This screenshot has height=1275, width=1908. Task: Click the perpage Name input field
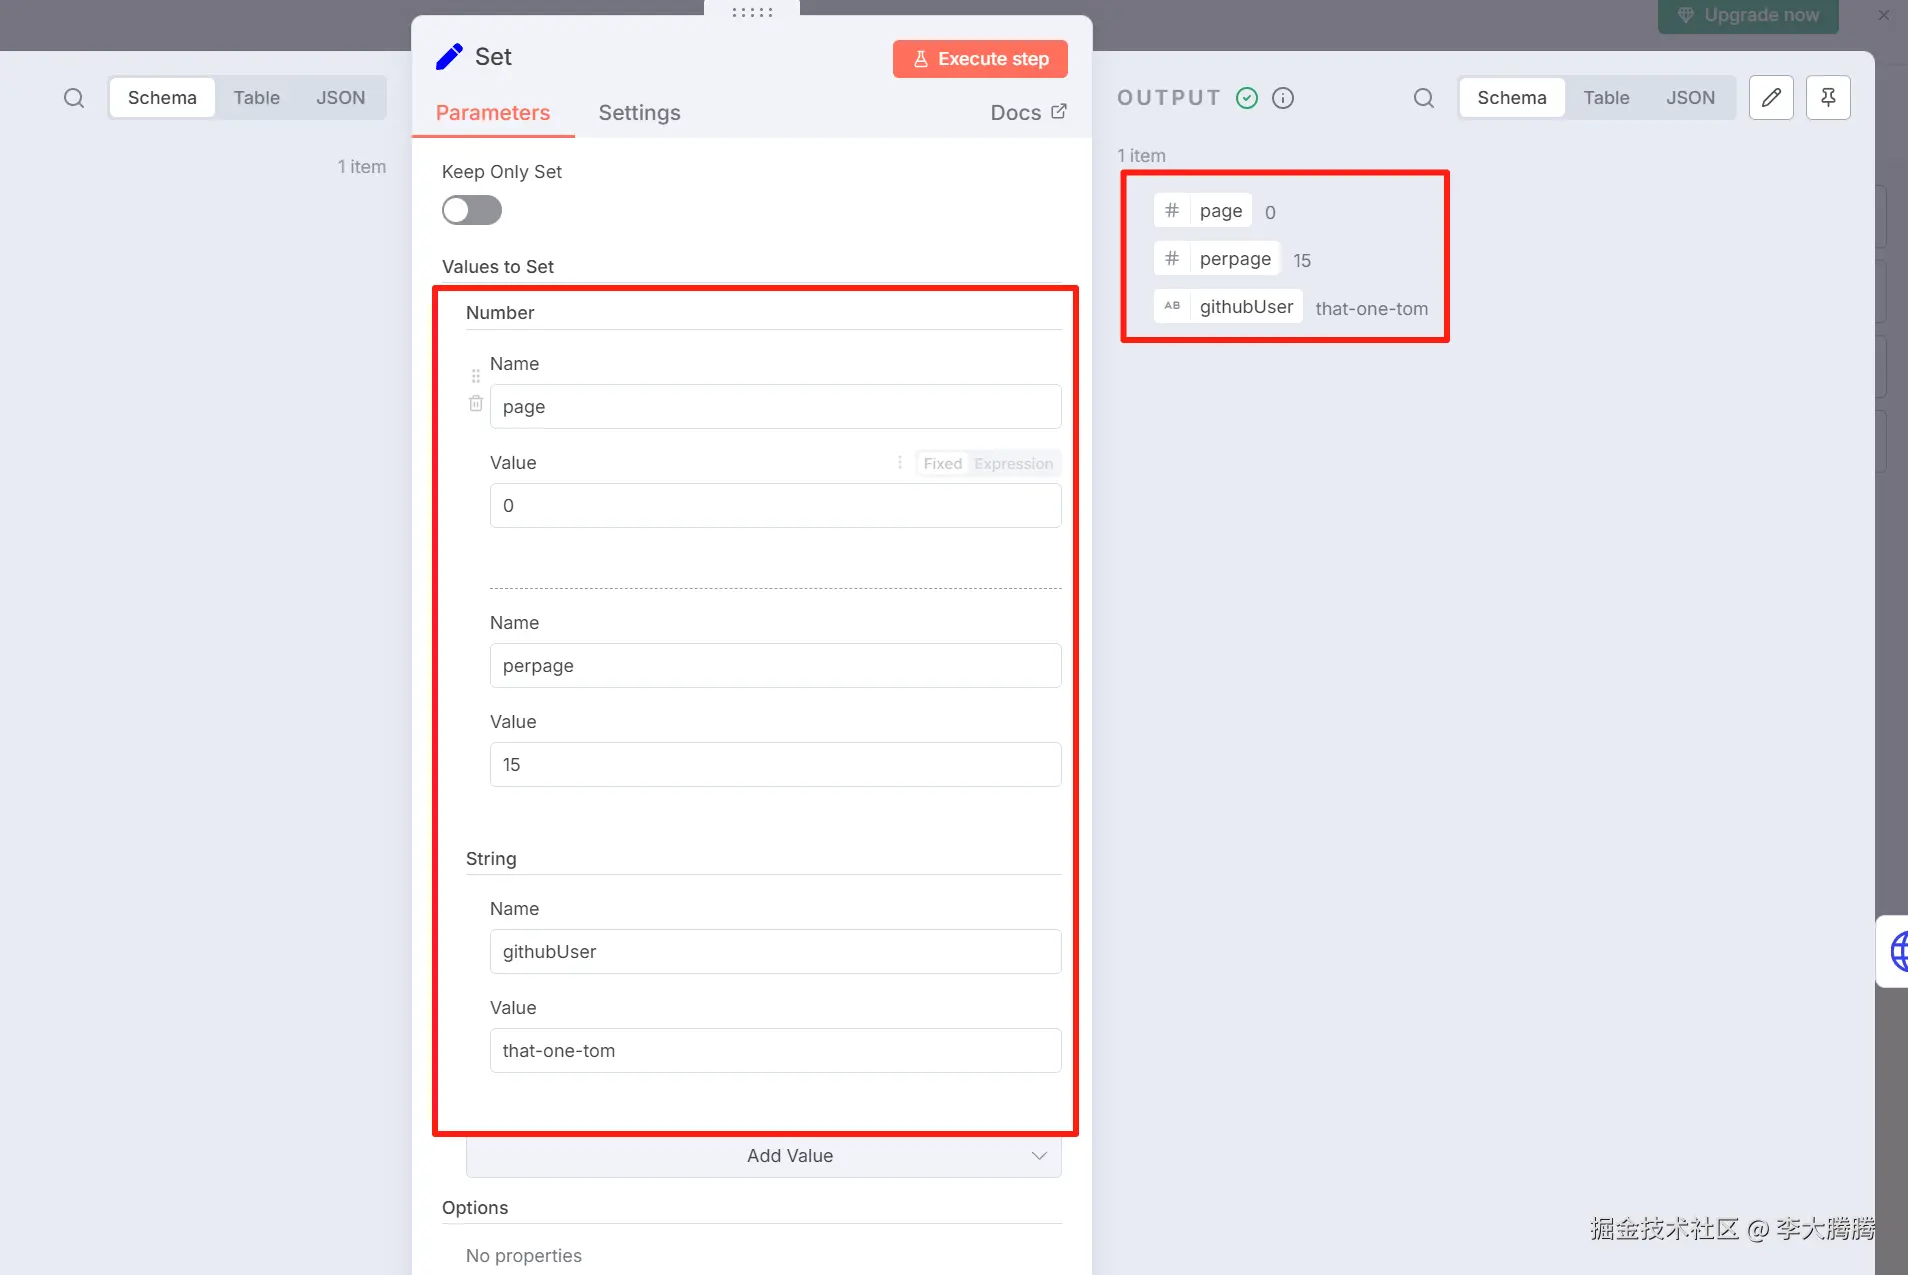(x=775, y=666)
